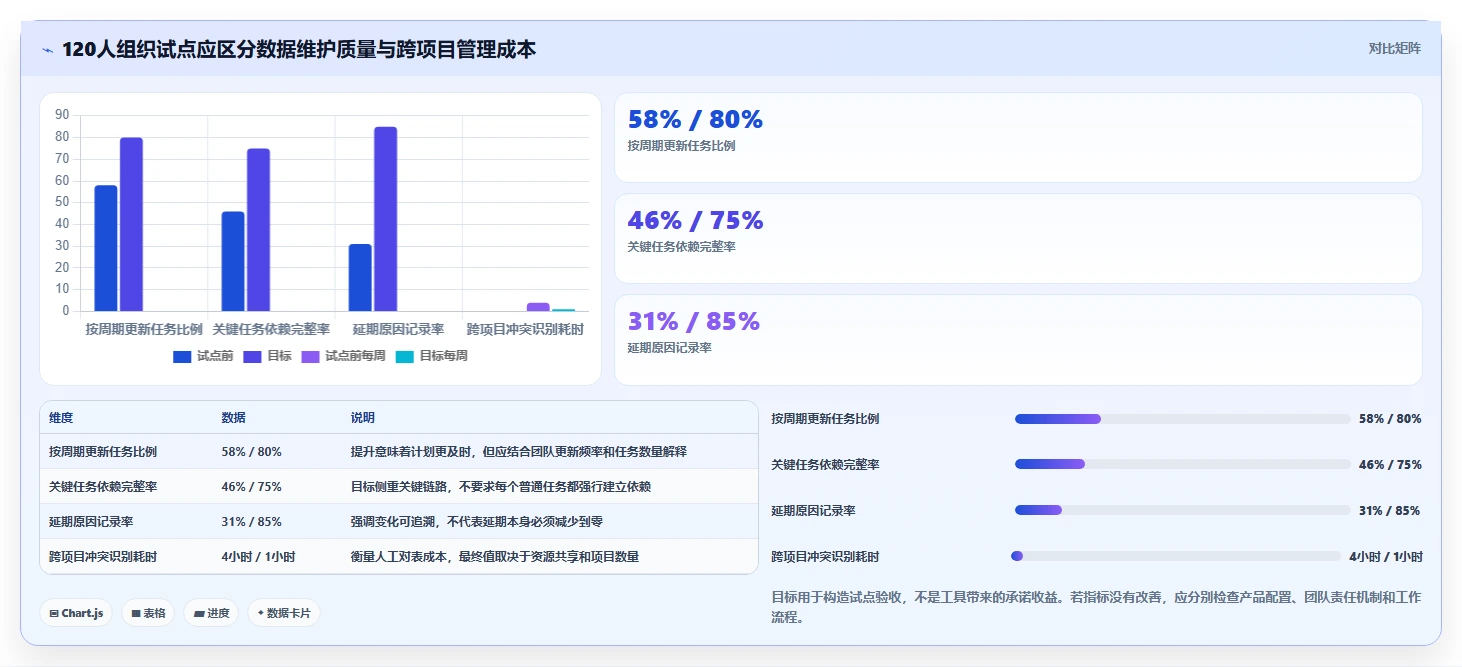Click the 表格 chip
This screenshot has width=1462, height=667.
(x=148, y=613)
